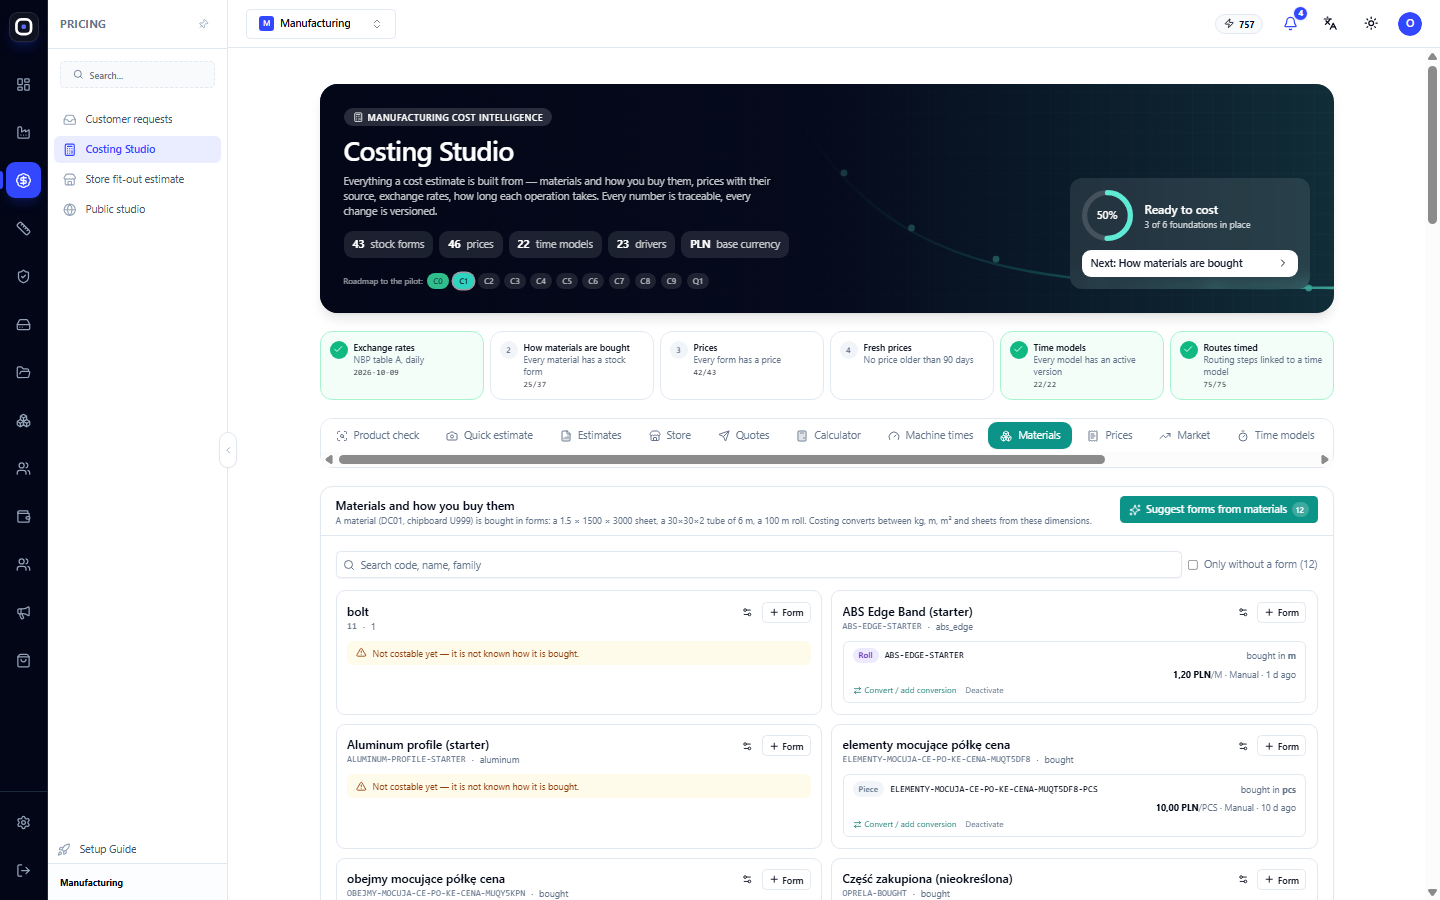Open the Manufacturing workspace dropdown
The width and height of the screenshot is (1440, 900).
point(321,24)
